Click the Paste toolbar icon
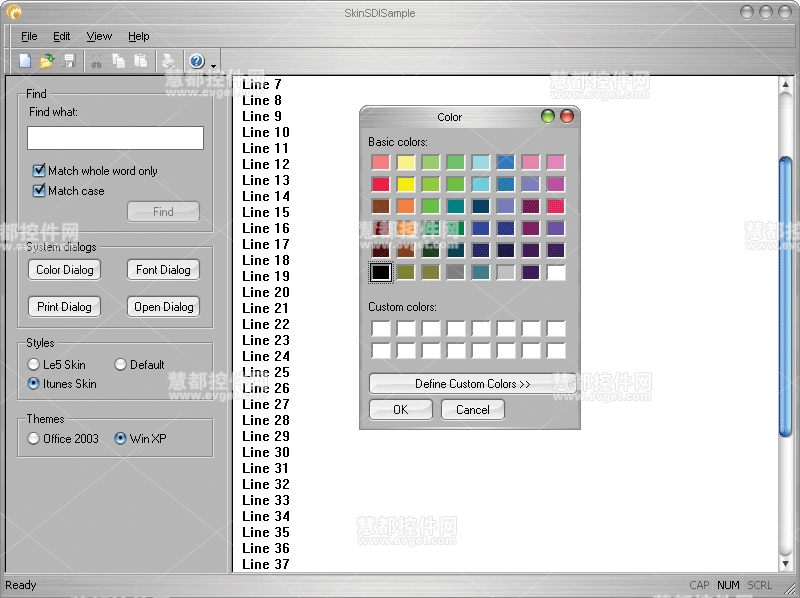This screenshot has height=598, width=800. coord(140,61)
